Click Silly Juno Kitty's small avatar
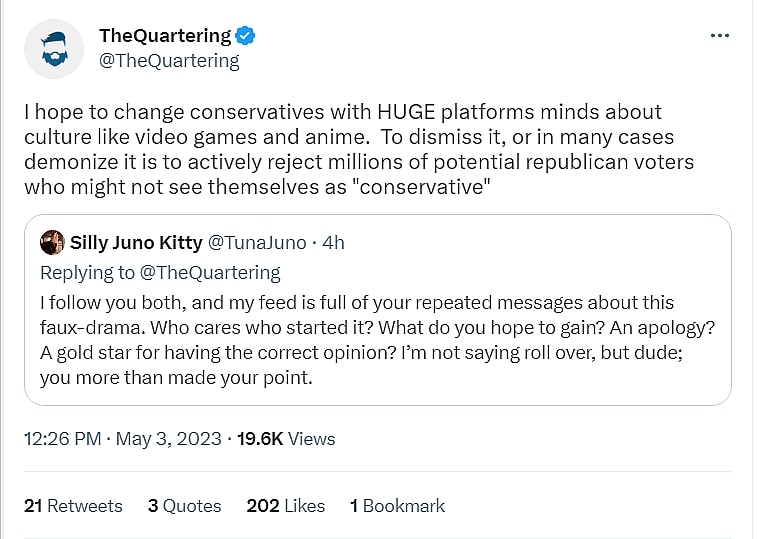 [x=52, y=243]
